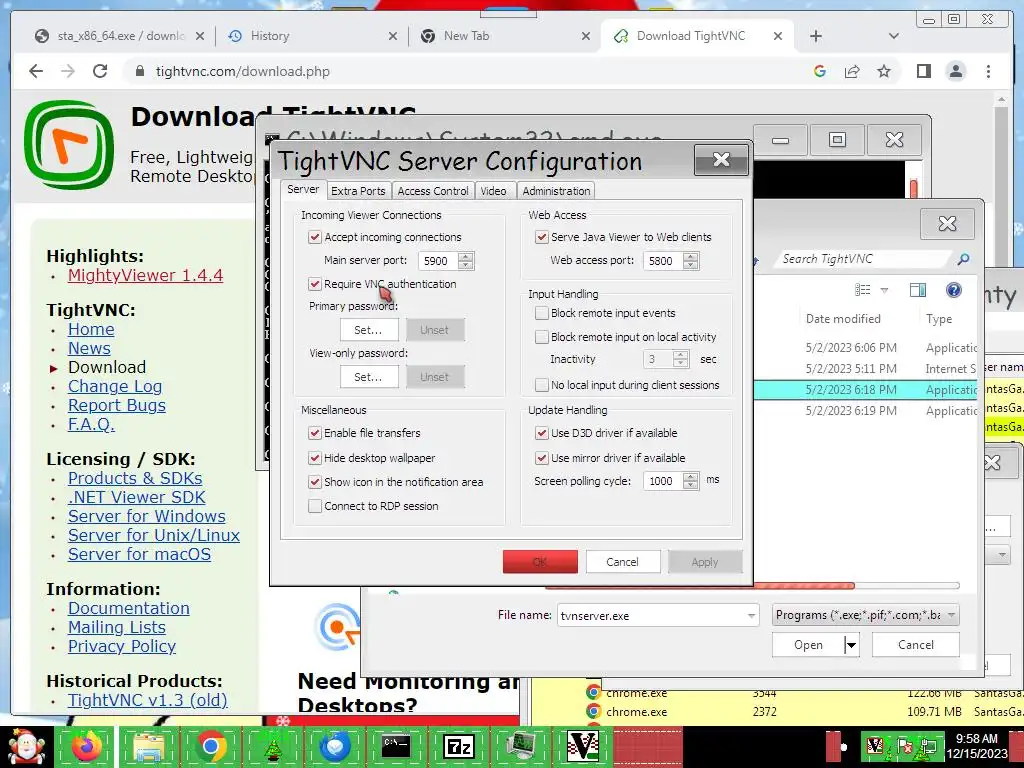Click the search magnifier in file dialog

coord(963,259)
